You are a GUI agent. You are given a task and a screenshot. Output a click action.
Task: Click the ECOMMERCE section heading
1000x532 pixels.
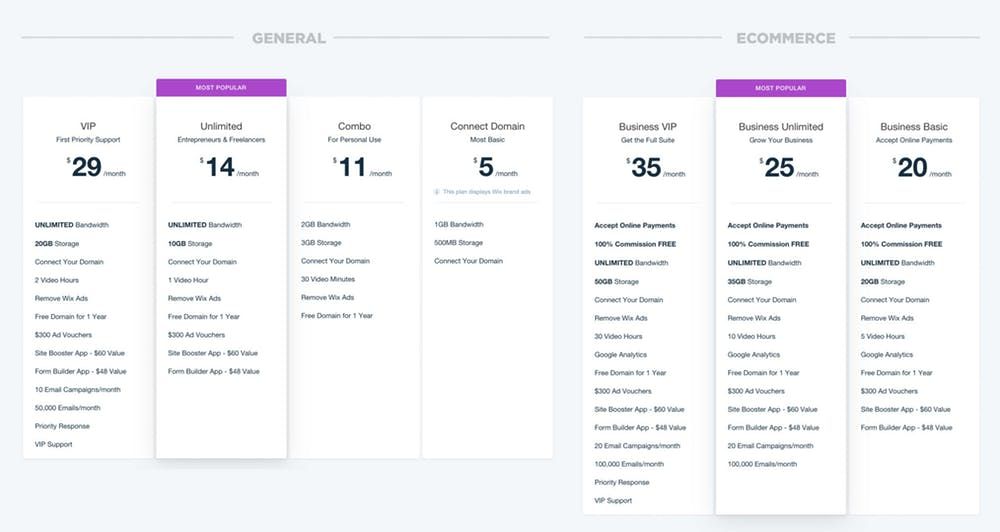(786, 38)
